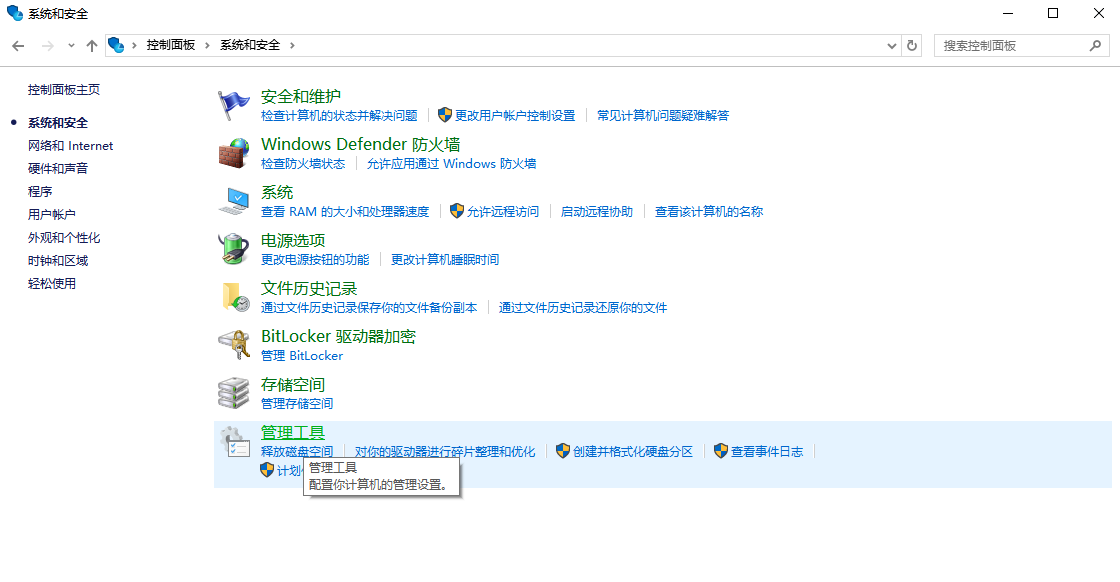Open Windows Defender 防火墙 heading

pyautogui.click(x=360, y=144)
